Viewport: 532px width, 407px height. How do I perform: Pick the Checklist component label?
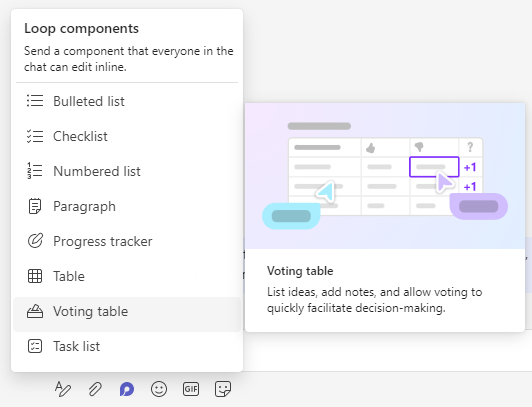coord(80,136)
